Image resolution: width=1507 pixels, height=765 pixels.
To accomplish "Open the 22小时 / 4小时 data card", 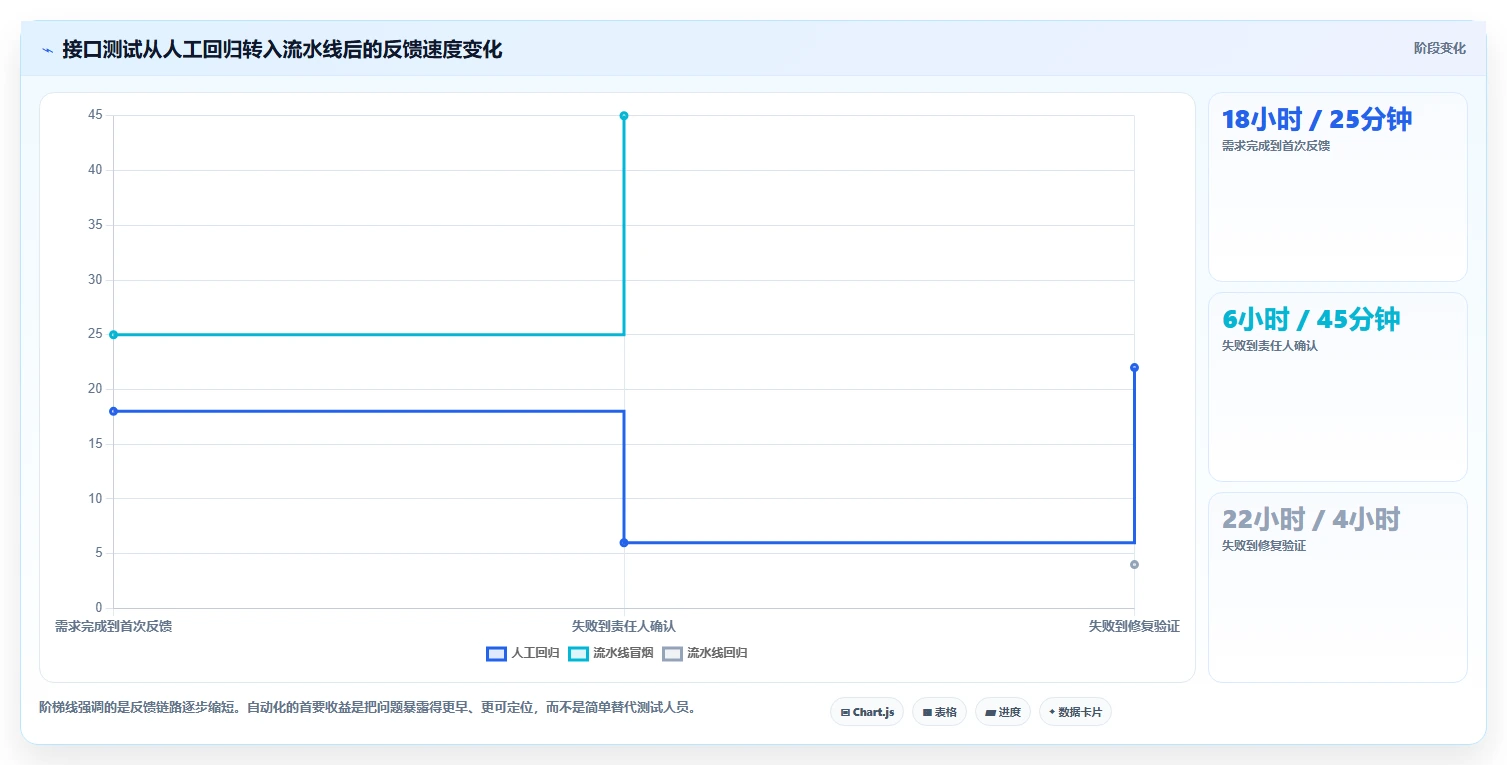I will tap(1338, 587).
